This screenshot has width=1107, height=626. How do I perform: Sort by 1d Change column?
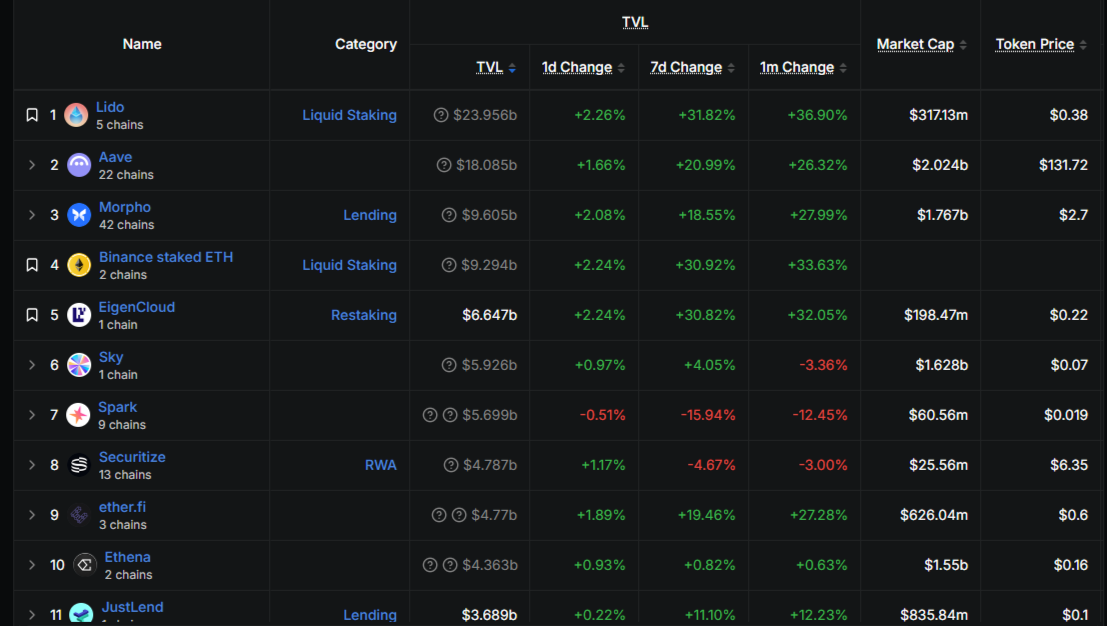tap(583, 68)
